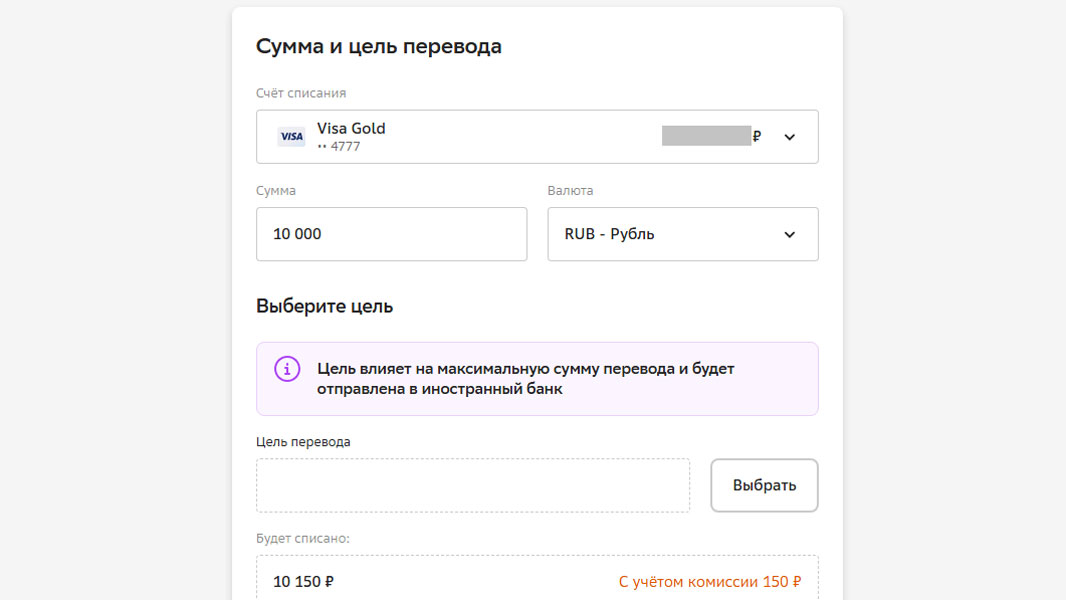This screenshot has height=600, width=1066.
Task: Open the Visa Gold account dropdown
Action: tap(537, 137)
